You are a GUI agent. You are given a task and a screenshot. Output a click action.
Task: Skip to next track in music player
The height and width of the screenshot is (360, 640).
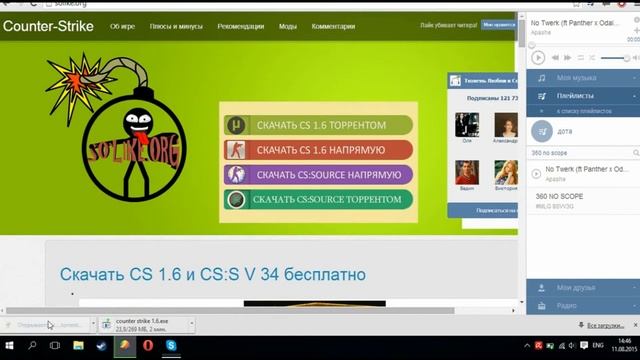[567, 58]
